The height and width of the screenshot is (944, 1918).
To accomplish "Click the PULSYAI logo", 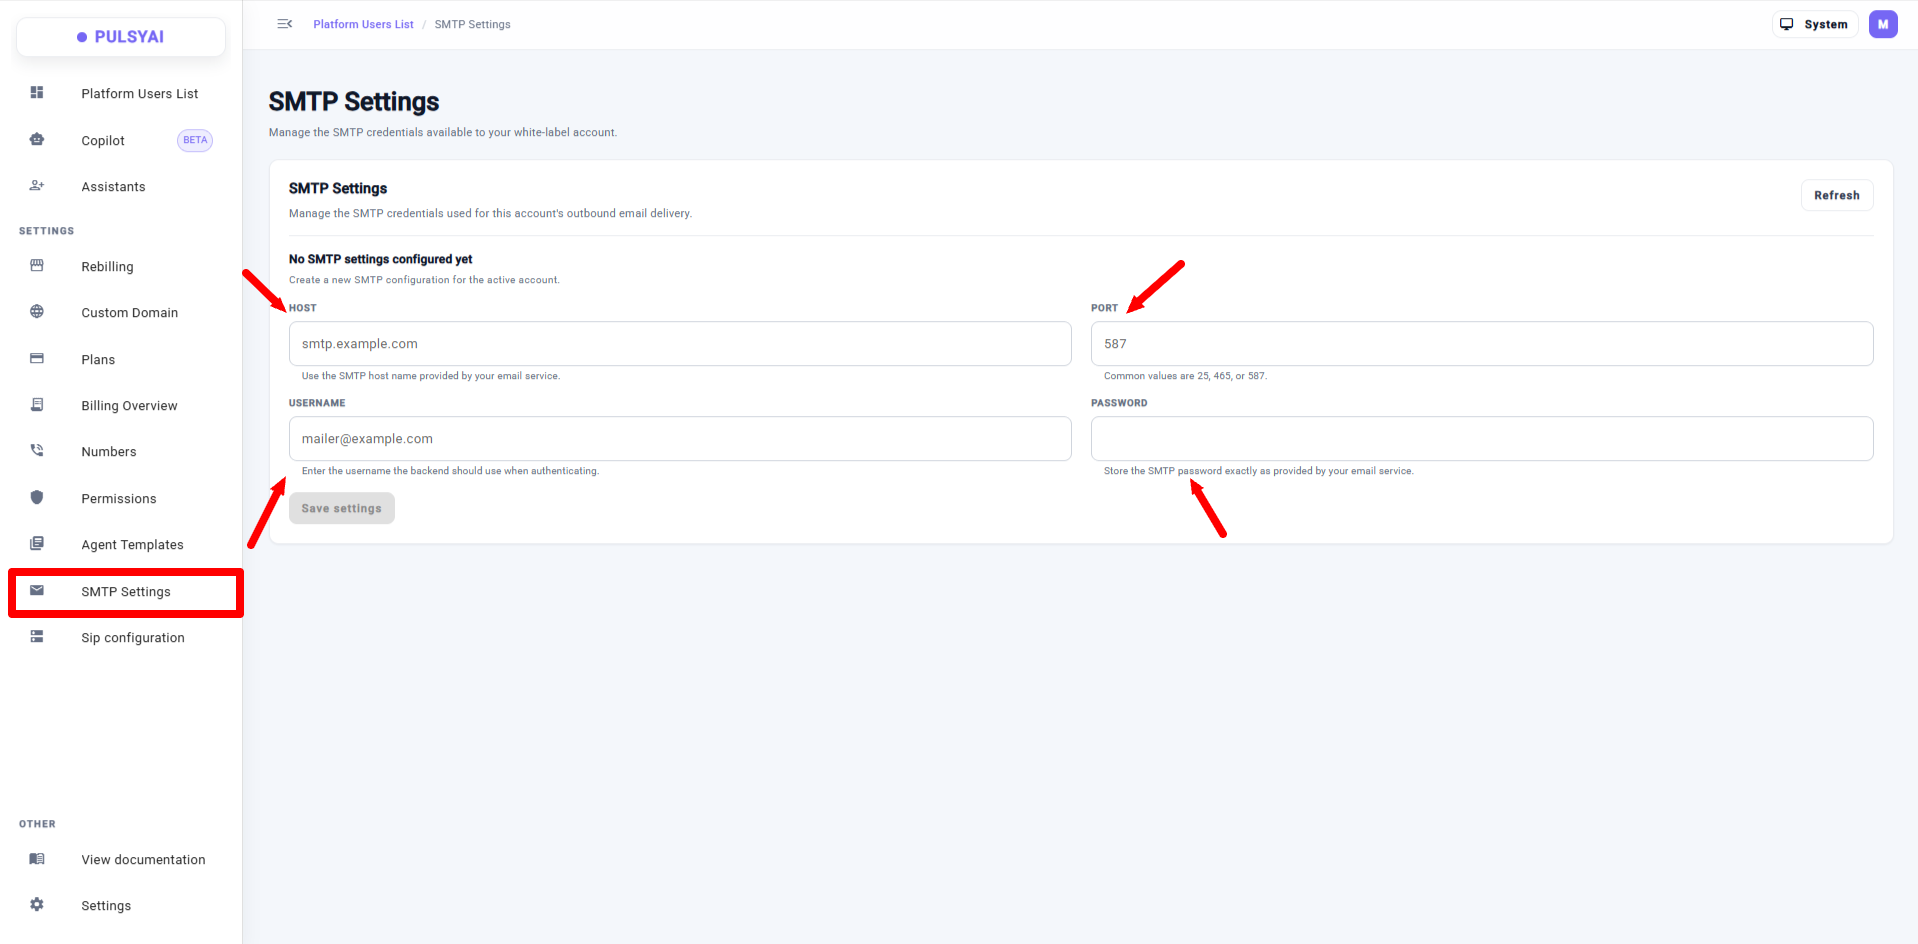I will (121, 37).
